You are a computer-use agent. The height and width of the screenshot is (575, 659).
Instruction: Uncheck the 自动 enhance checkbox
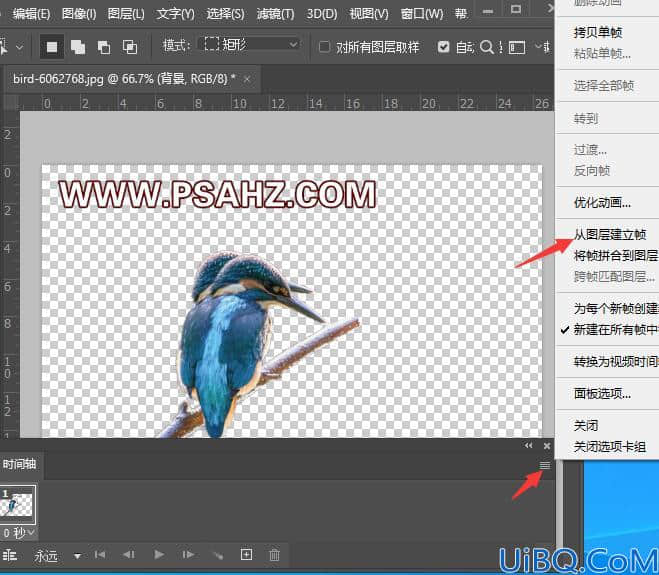tap(443, 47)
